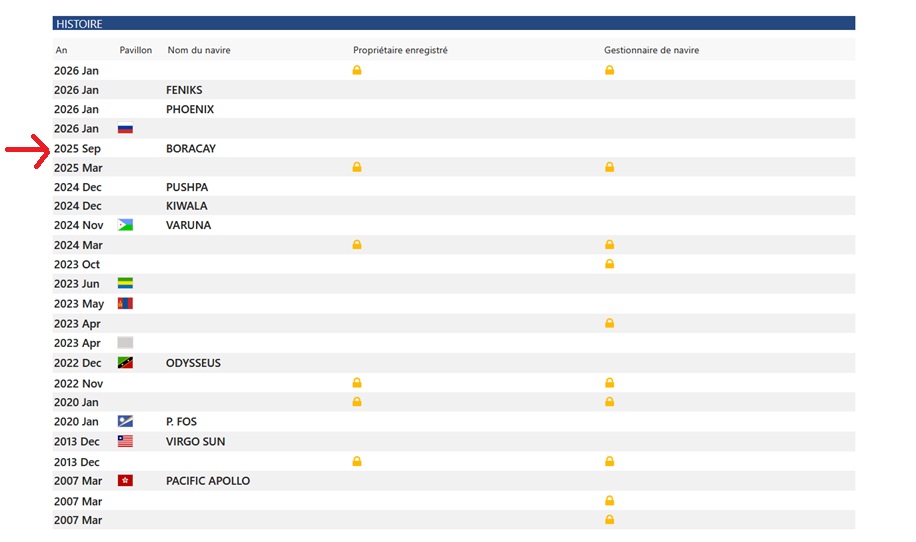Click the 2022 Nov registered owner lock icon
Viewport: 916px width, 542px height.
[357, 383]
